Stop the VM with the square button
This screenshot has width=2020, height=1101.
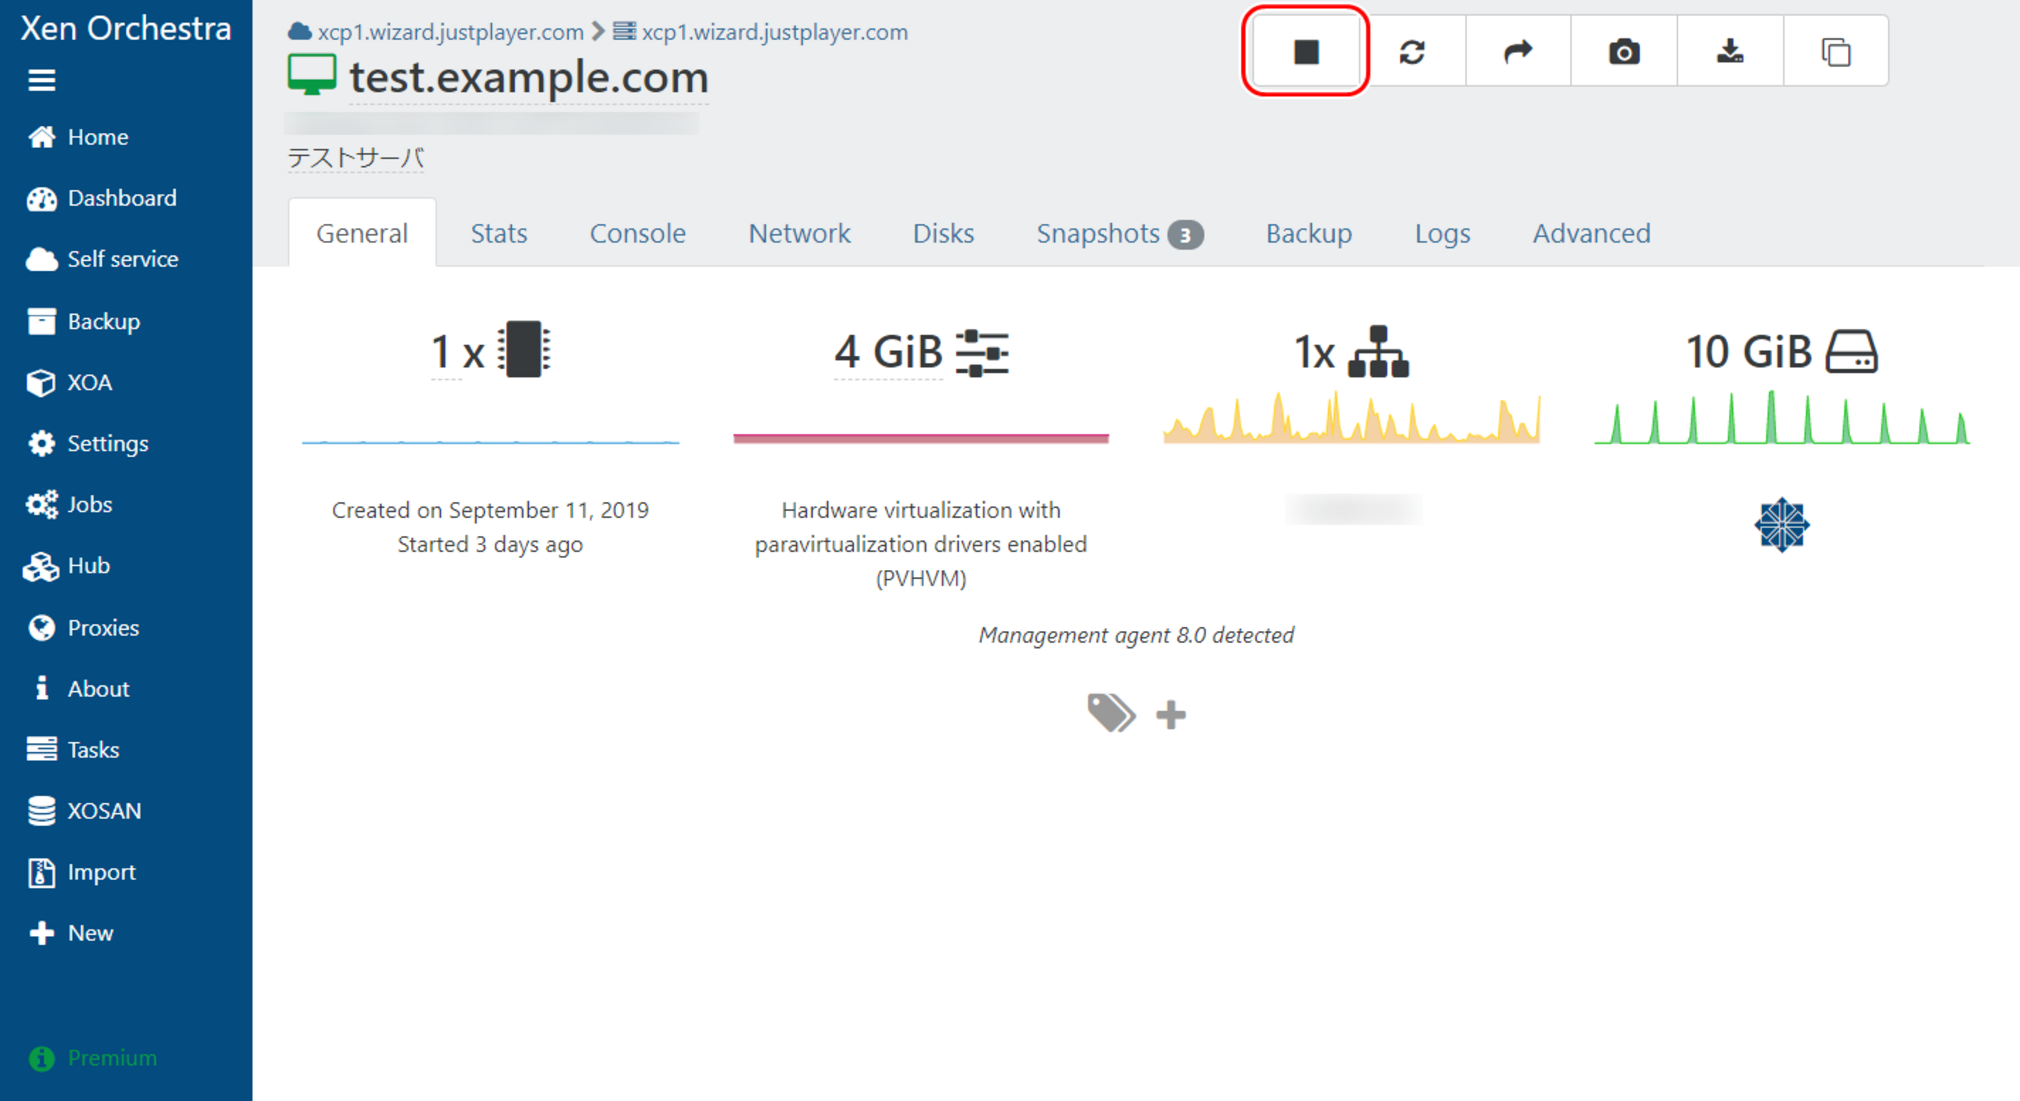point(1306,51)
